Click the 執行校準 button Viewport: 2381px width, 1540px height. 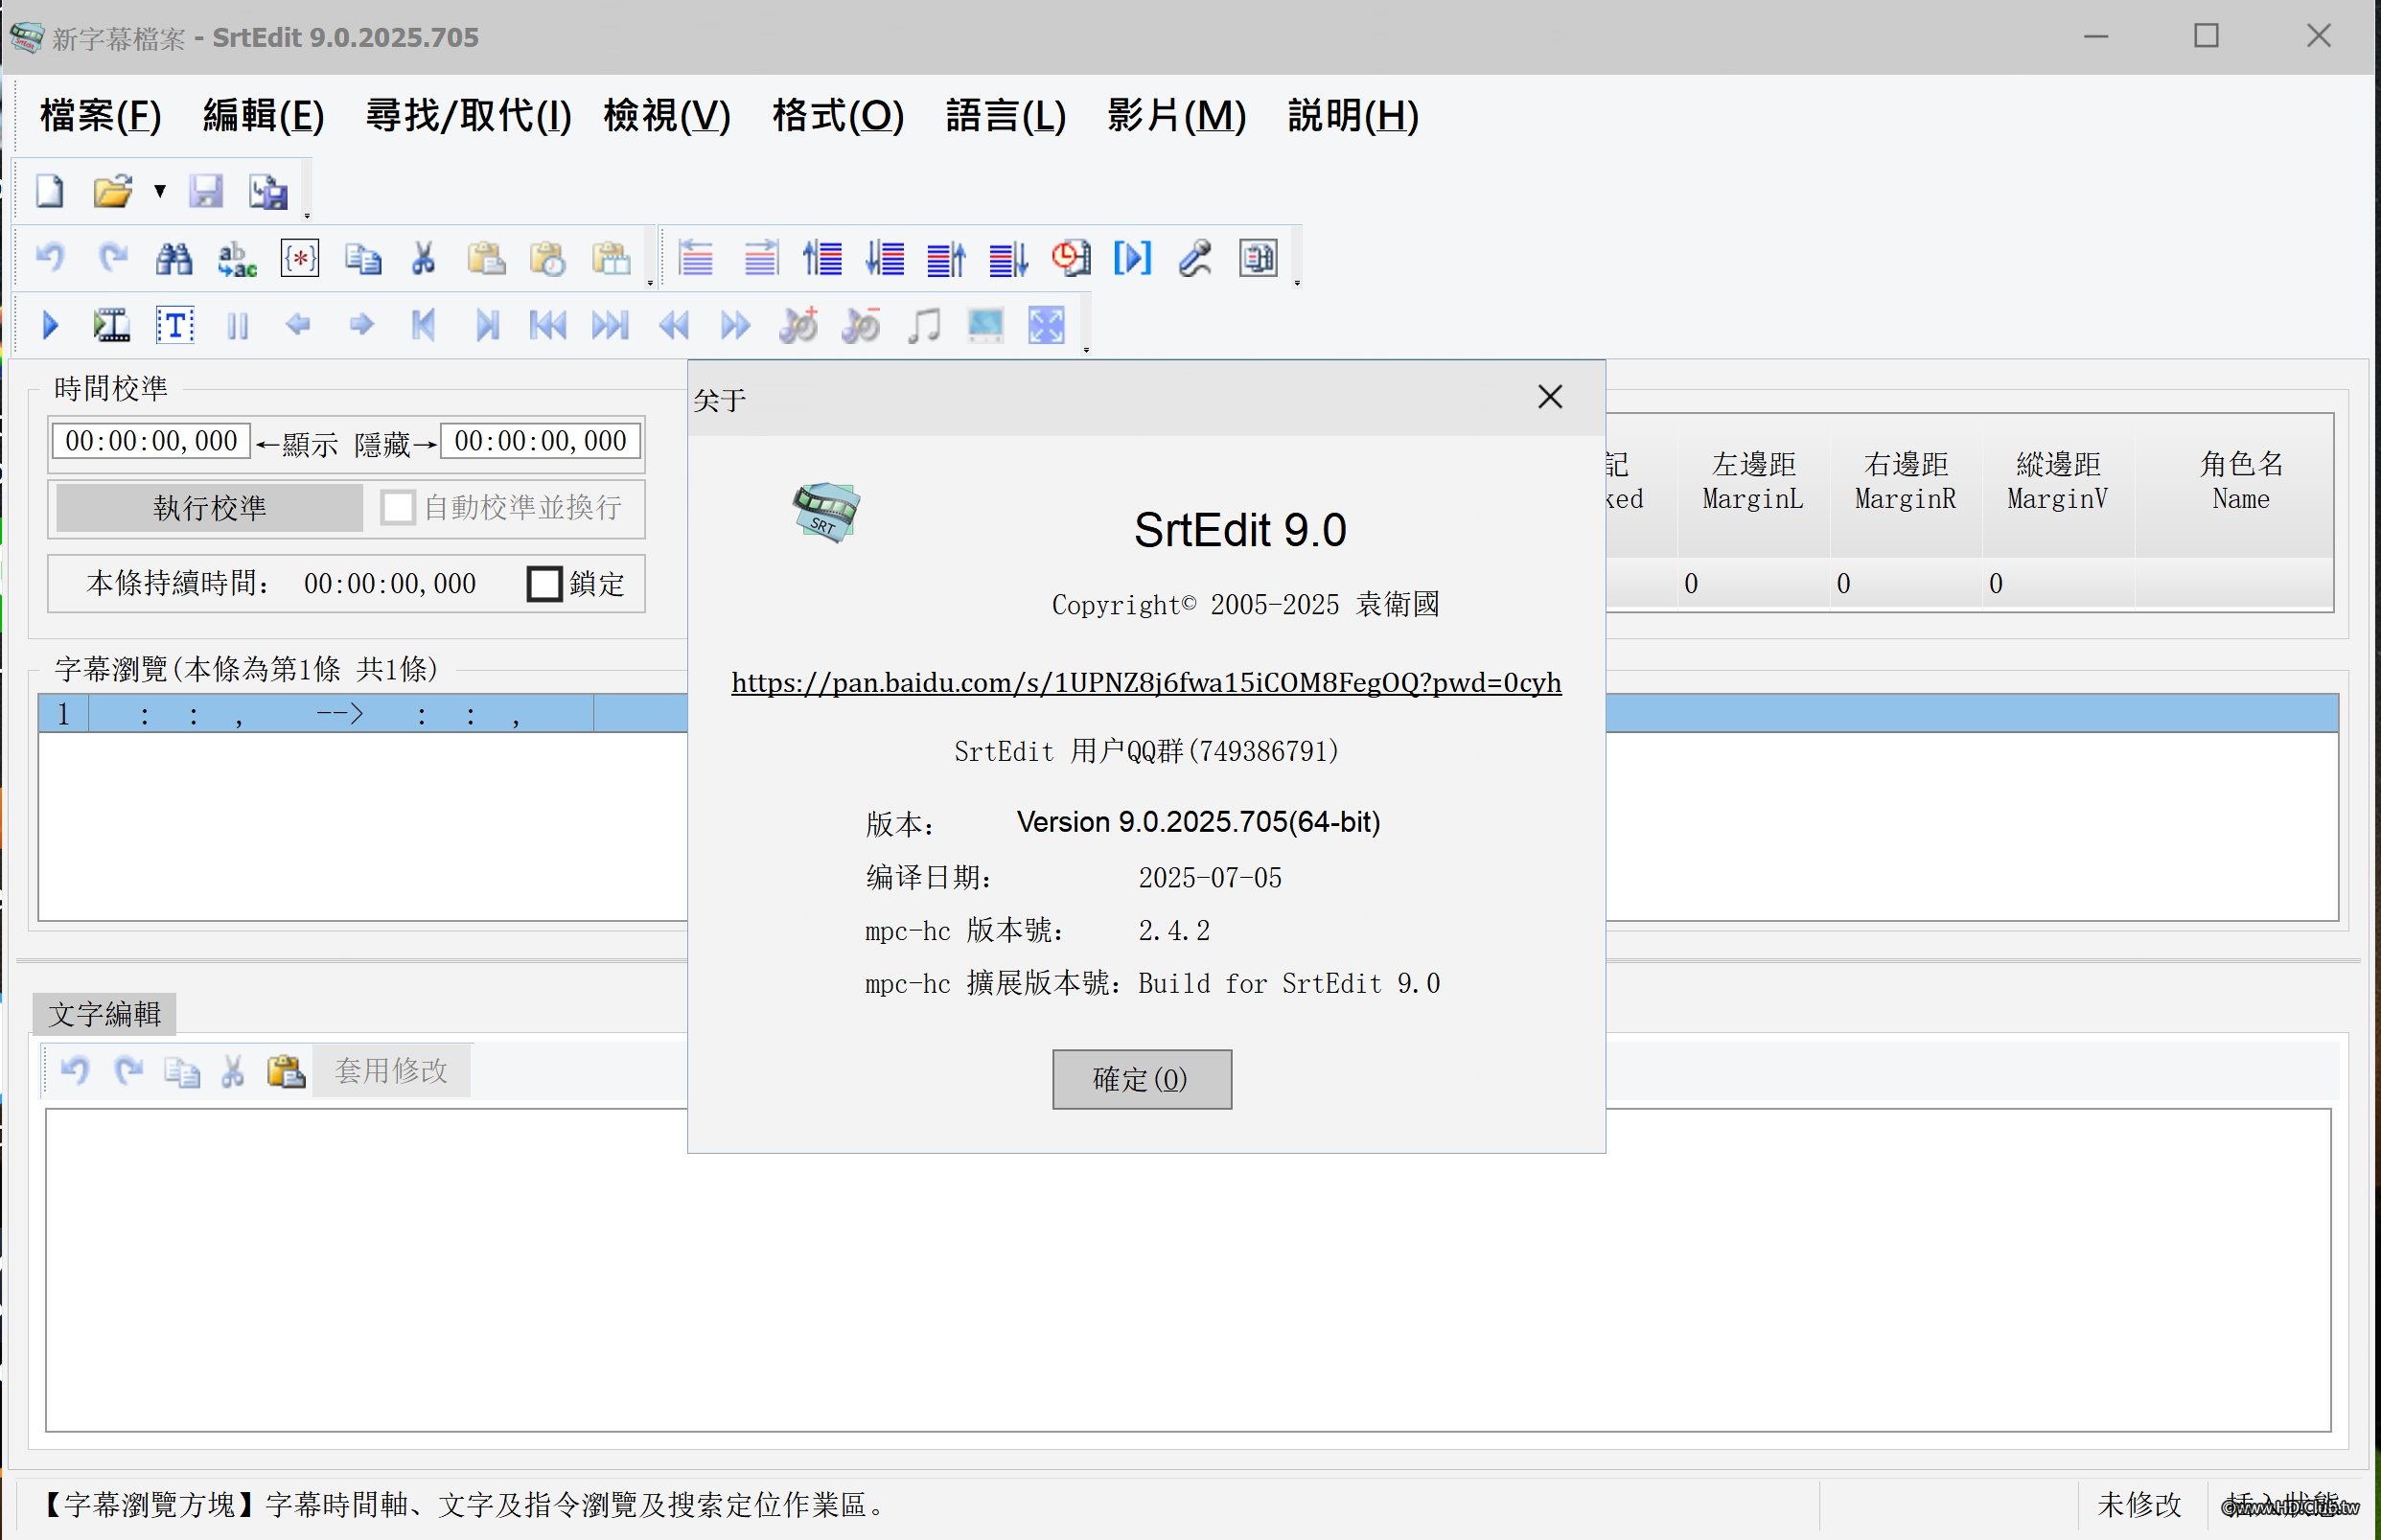[209, 508]
